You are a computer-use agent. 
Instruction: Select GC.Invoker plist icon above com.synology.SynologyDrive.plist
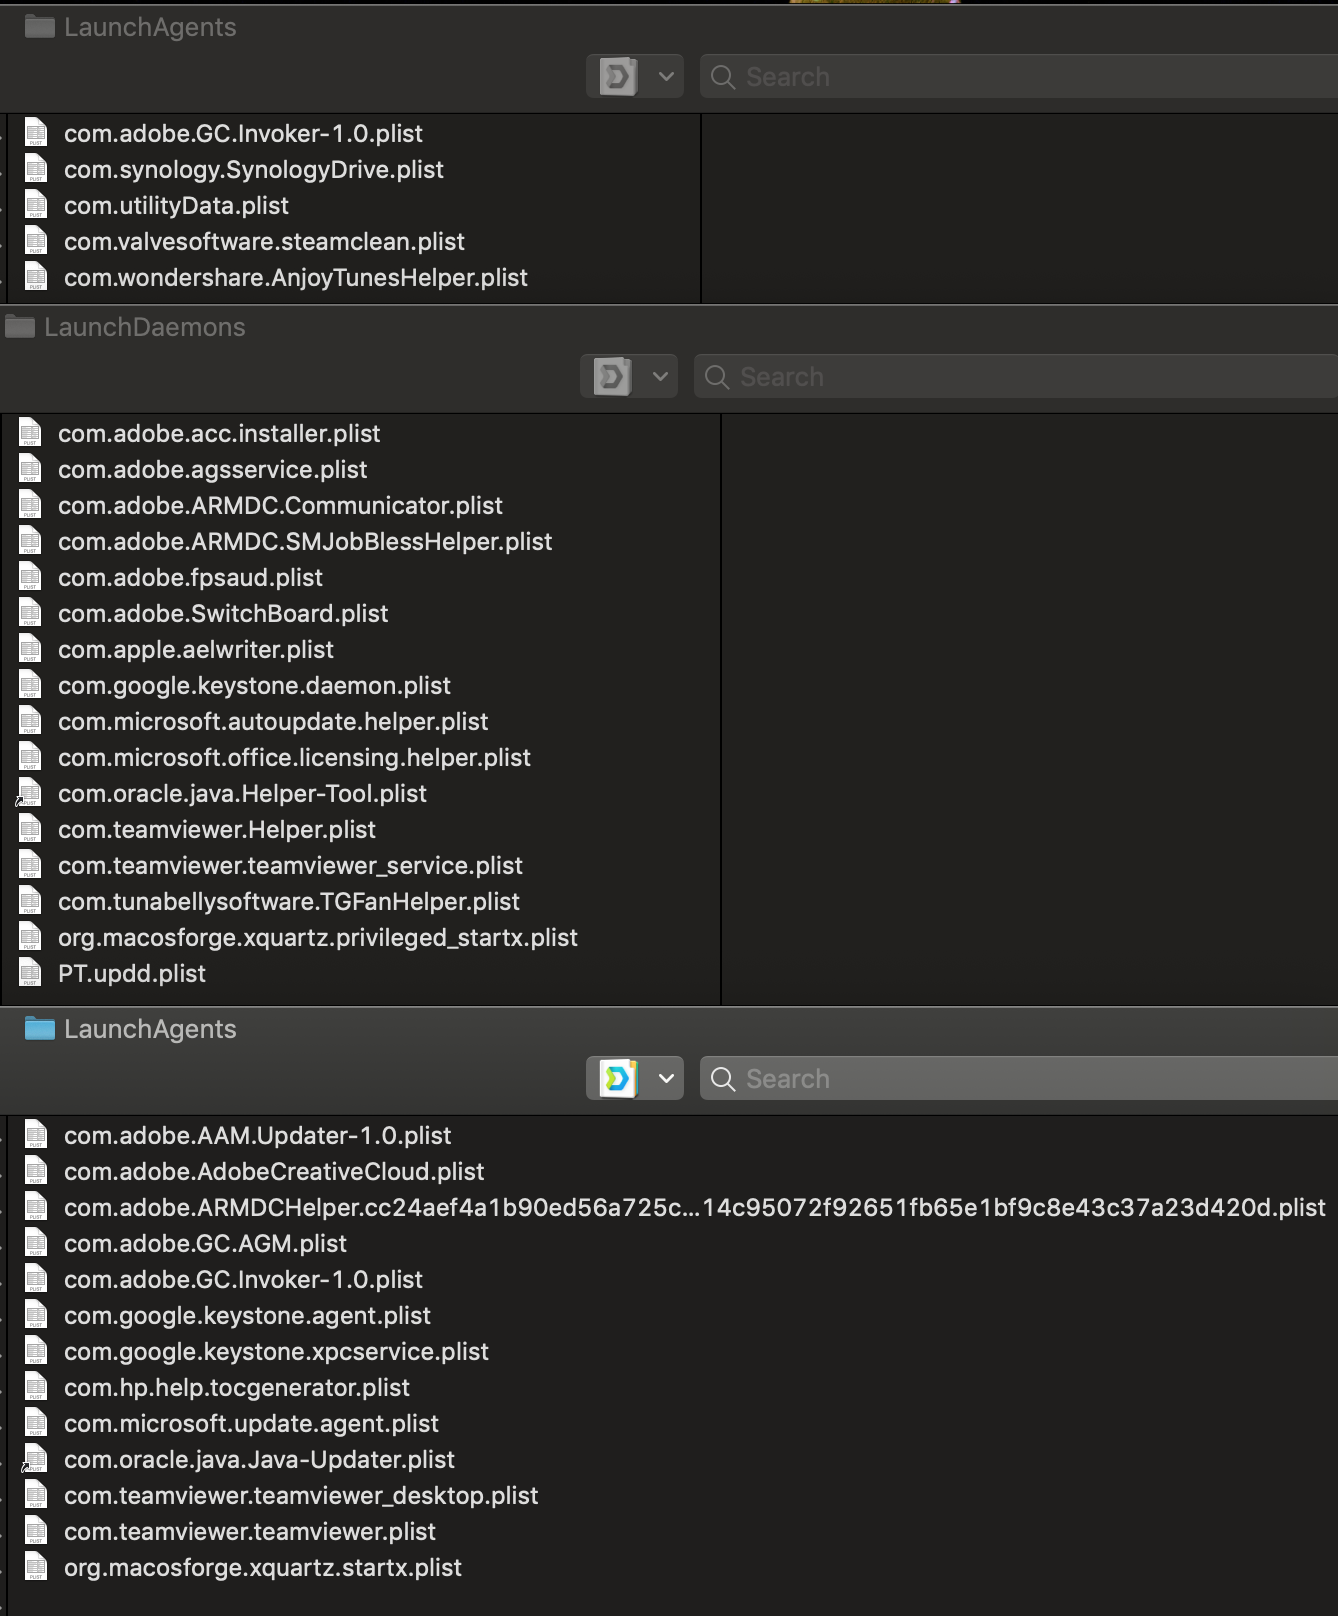pos(36,133)
